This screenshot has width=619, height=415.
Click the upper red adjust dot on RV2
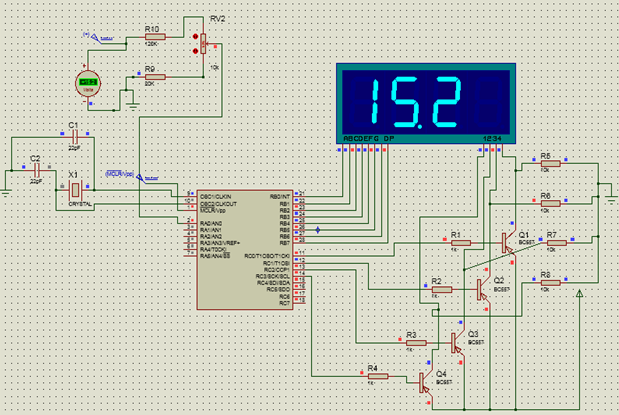195,36
